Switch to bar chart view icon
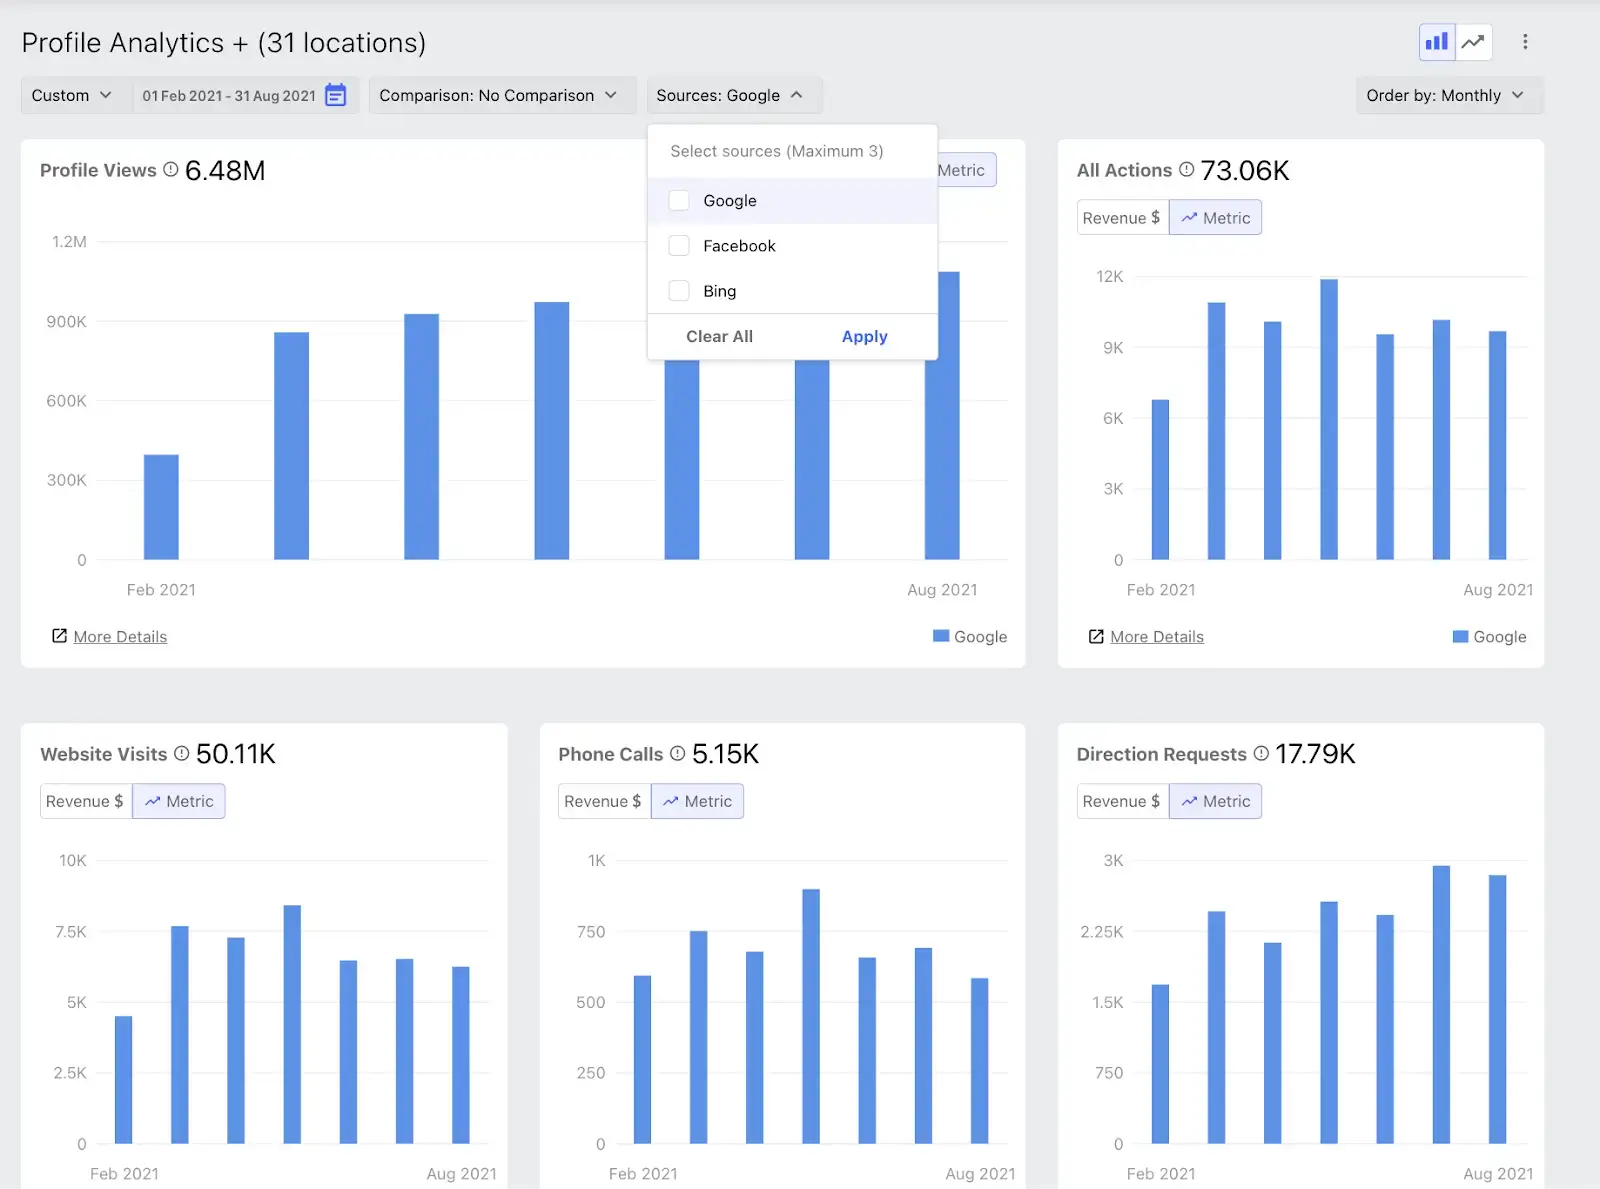Viewport: 1600px width, 1189px height. [x=1437, y=42]
